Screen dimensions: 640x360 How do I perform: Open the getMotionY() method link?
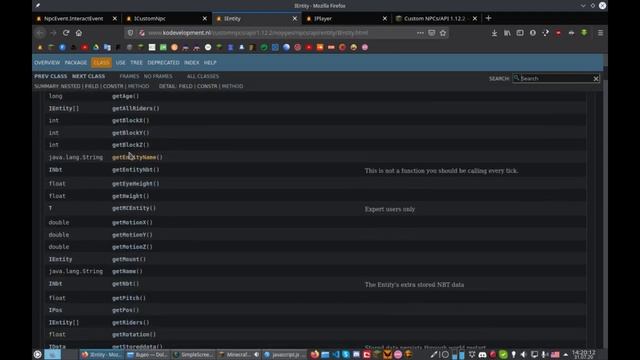point(132,235)
